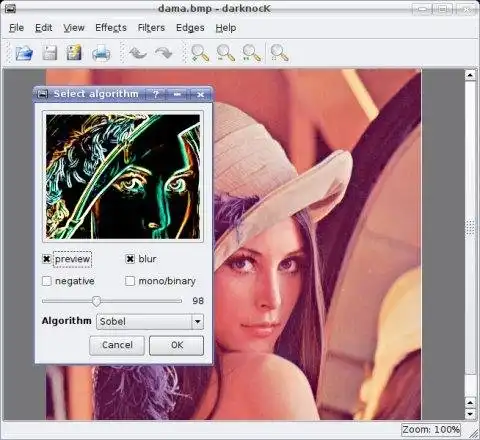Image resolution: width=480 pixels, height=440 pixels.
Task: Click the OK button
Action: (177, 345)
